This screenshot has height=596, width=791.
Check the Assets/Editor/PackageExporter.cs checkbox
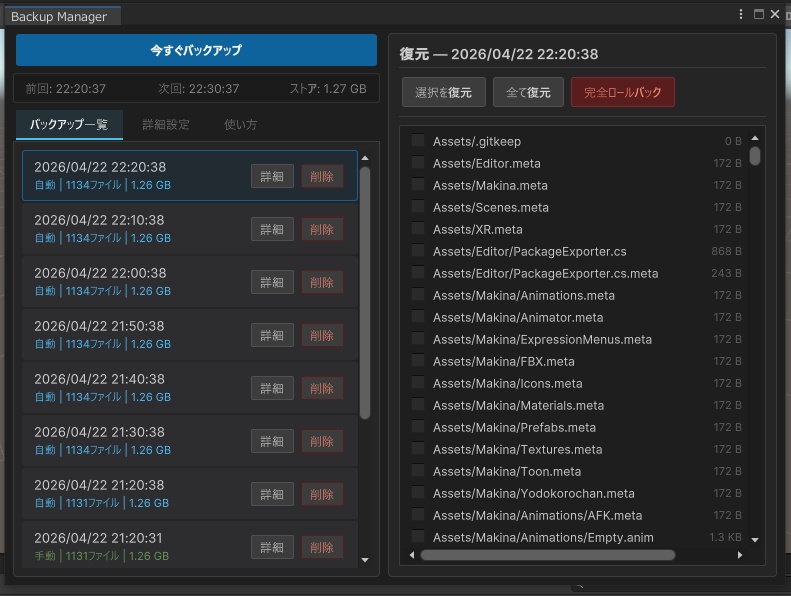[418, 250]
